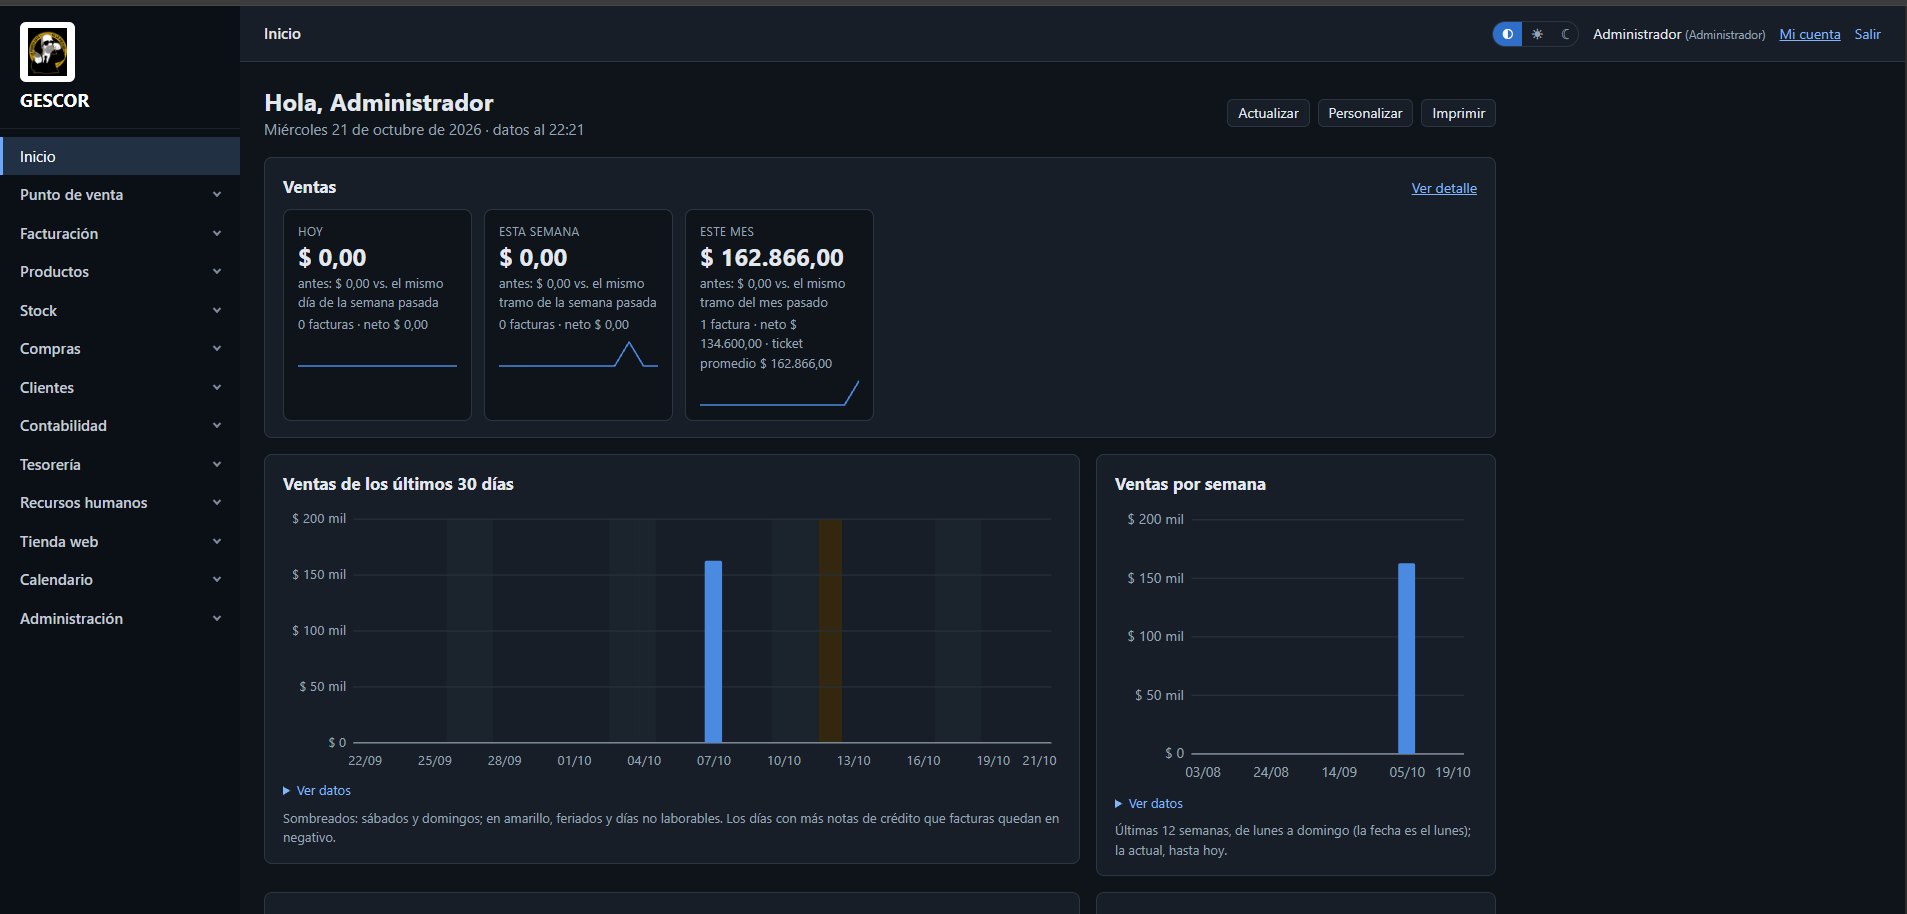Select Contabilidad in the sidebar

click(x=120, y=426)
